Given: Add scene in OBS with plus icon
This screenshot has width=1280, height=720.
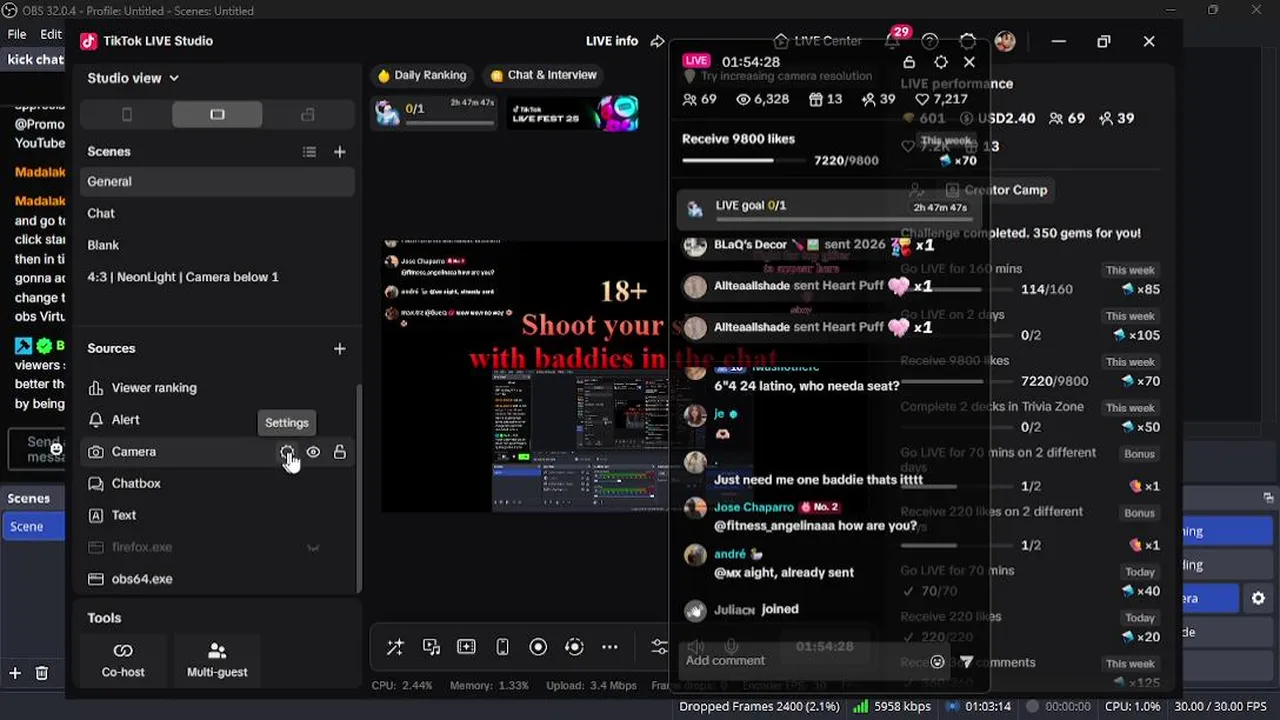Looking at the screenshot, I should [14, 674].
